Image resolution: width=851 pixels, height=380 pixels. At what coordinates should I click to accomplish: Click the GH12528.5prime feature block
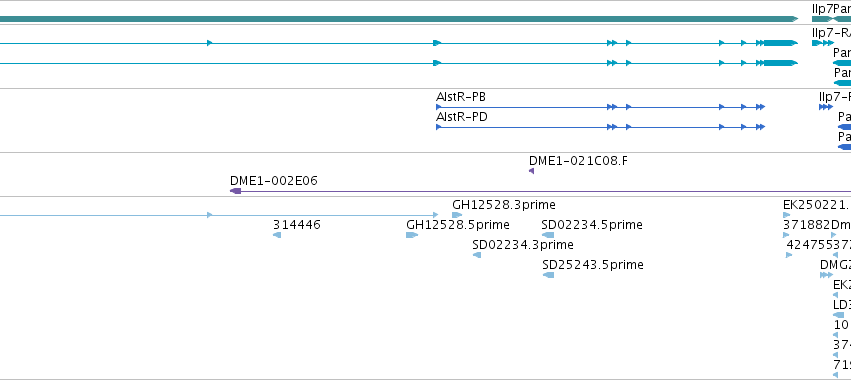[x=412, y=235]
